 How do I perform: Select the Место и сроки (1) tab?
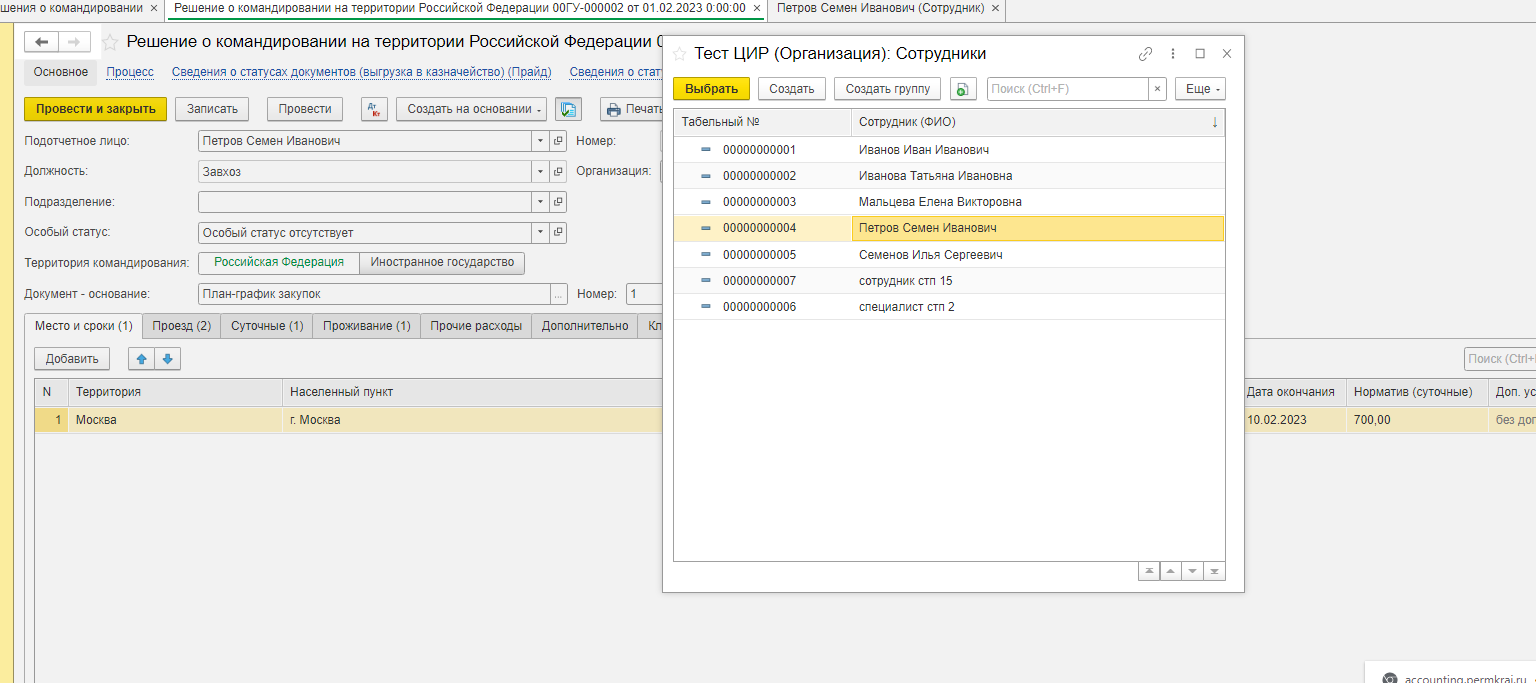tap(84, 326)
